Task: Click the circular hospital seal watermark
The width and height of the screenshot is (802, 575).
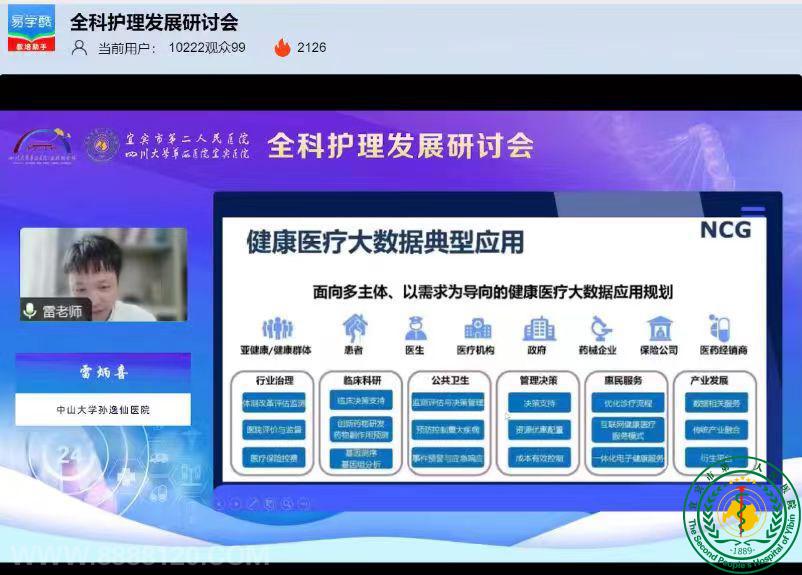Action: pos(741,513)
